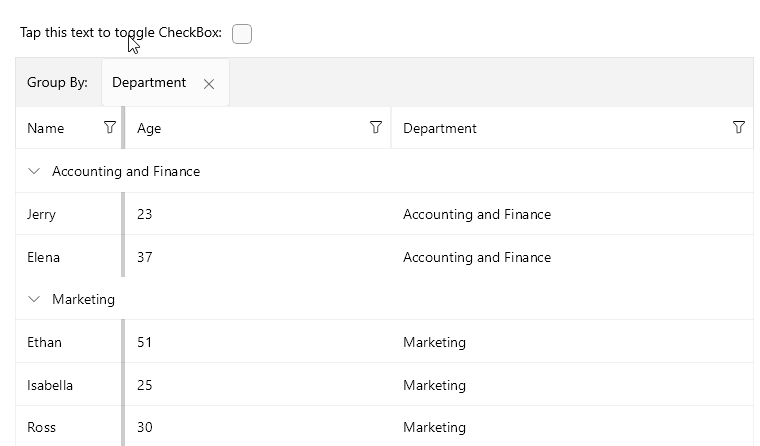Click Ethan's age cell showing 51

click(x=145, y=342)
